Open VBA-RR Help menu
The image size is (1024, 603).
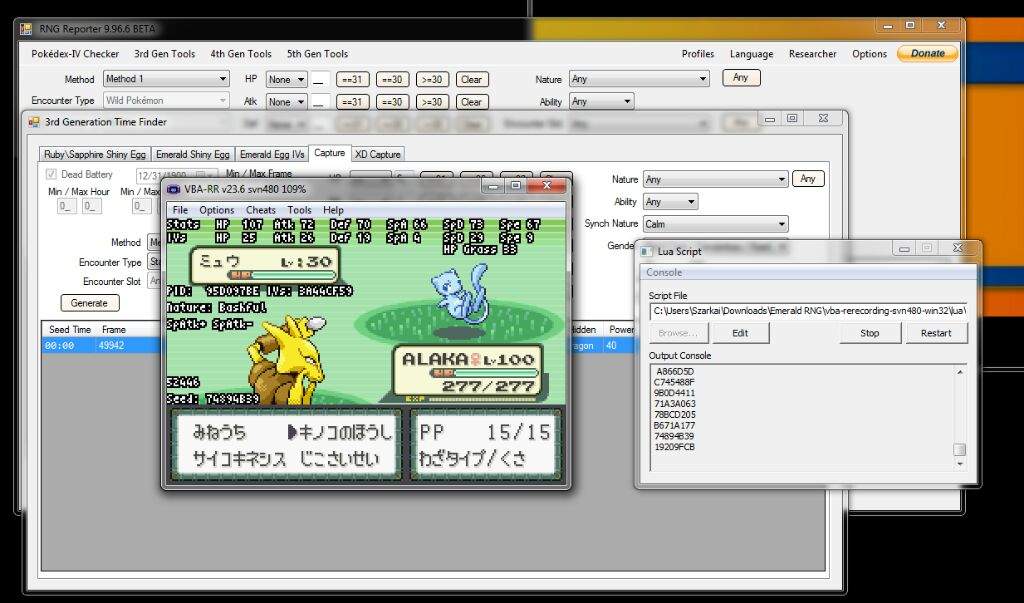[x=333, y=210]
